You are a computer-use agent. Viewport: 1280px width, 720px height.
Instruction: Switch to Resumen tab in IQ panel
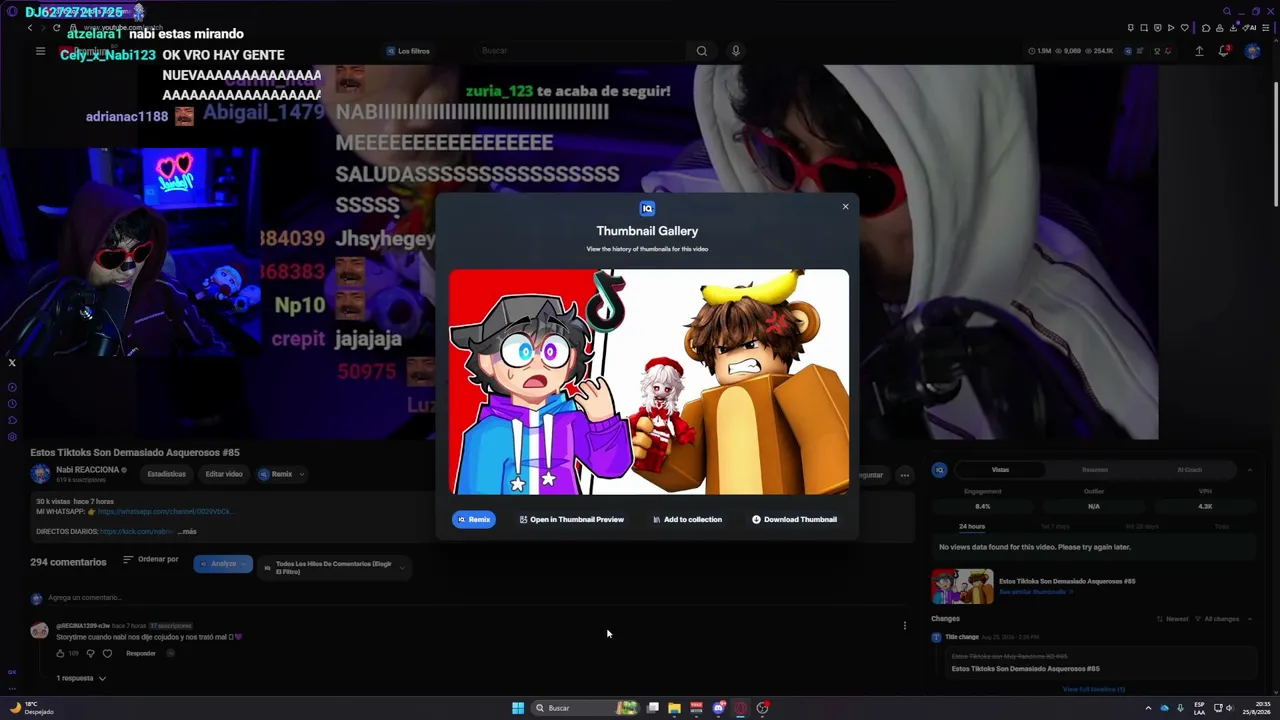point(1094,470)
